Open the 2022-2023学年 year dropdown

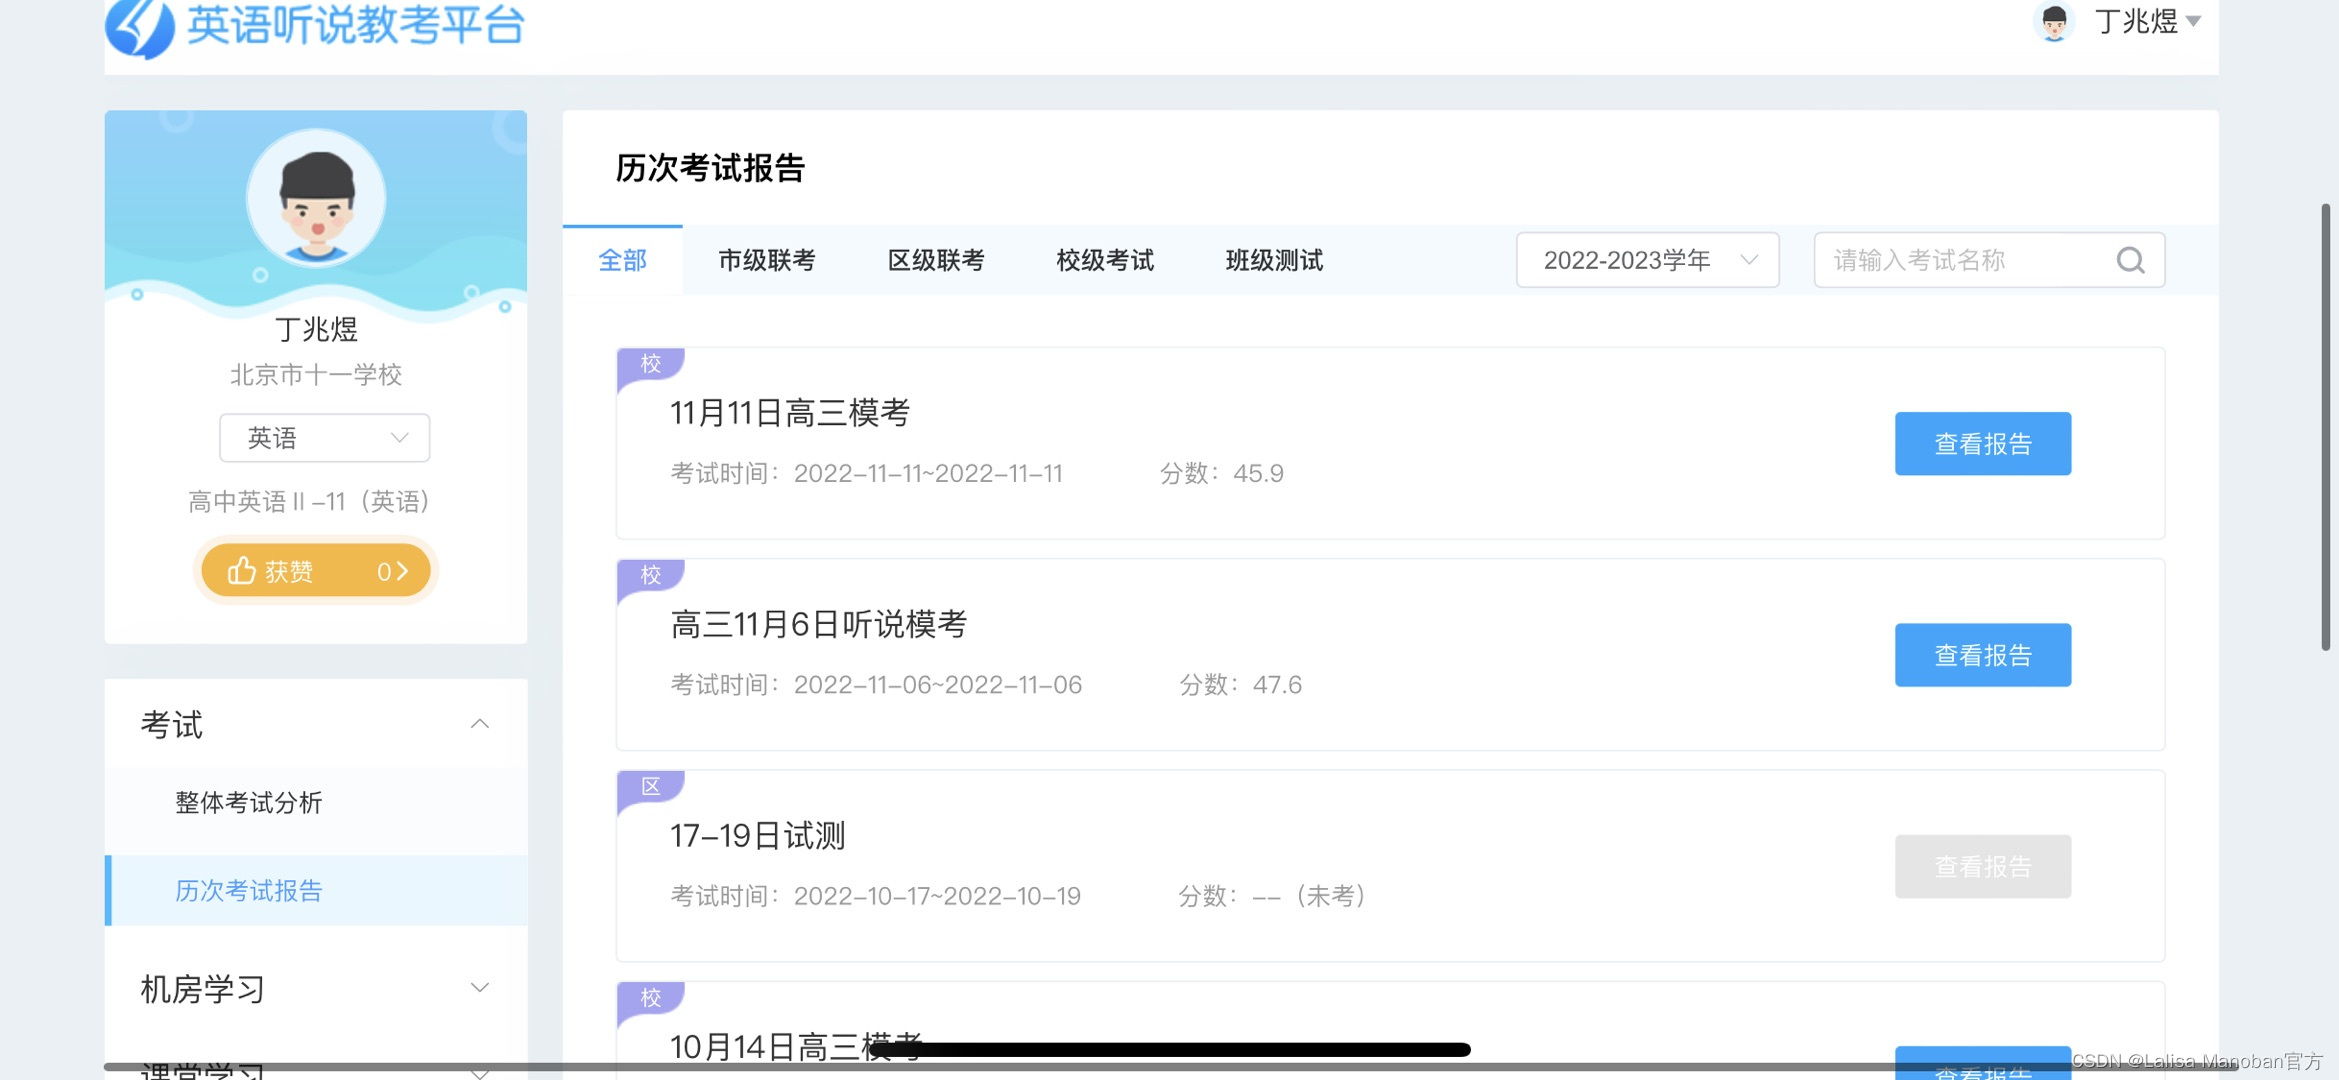tap(1647, 261)
